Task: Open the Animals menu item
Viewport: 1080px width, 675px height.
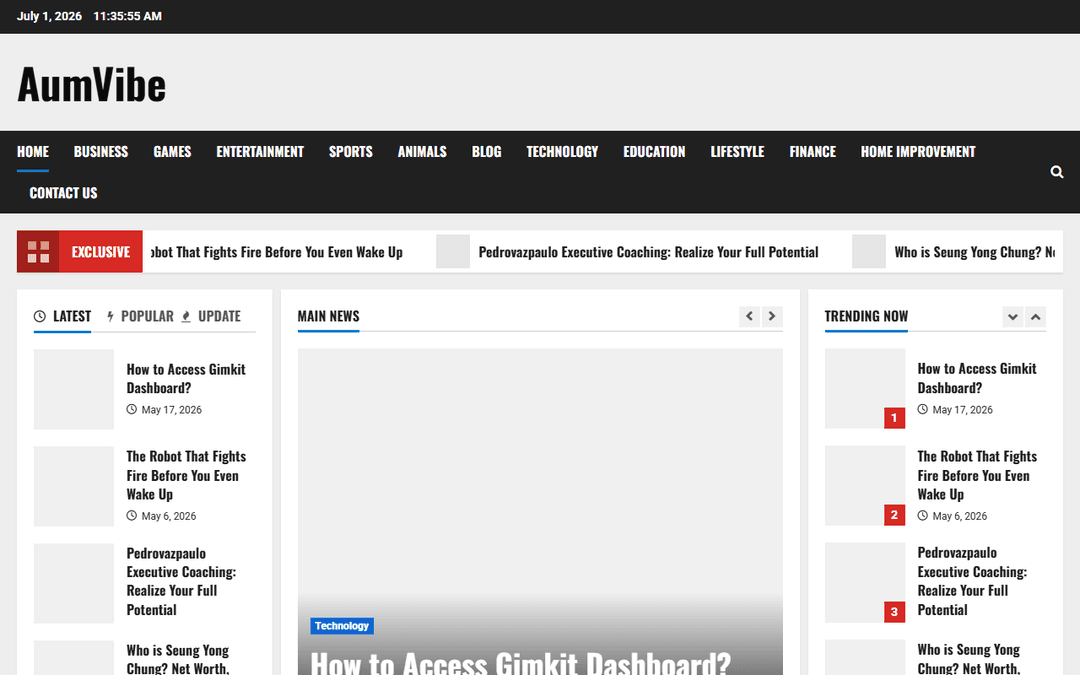Action: pos(422,152)
